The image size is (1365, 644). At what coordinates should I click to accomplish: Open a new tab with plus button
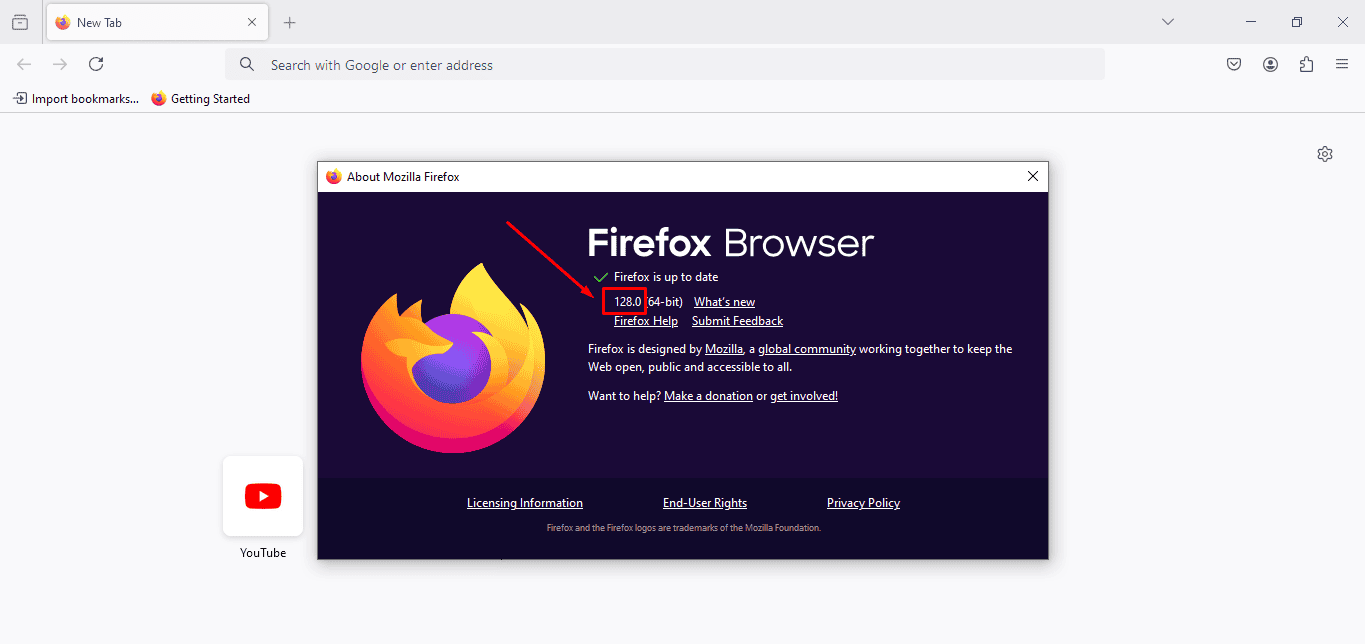290,22
